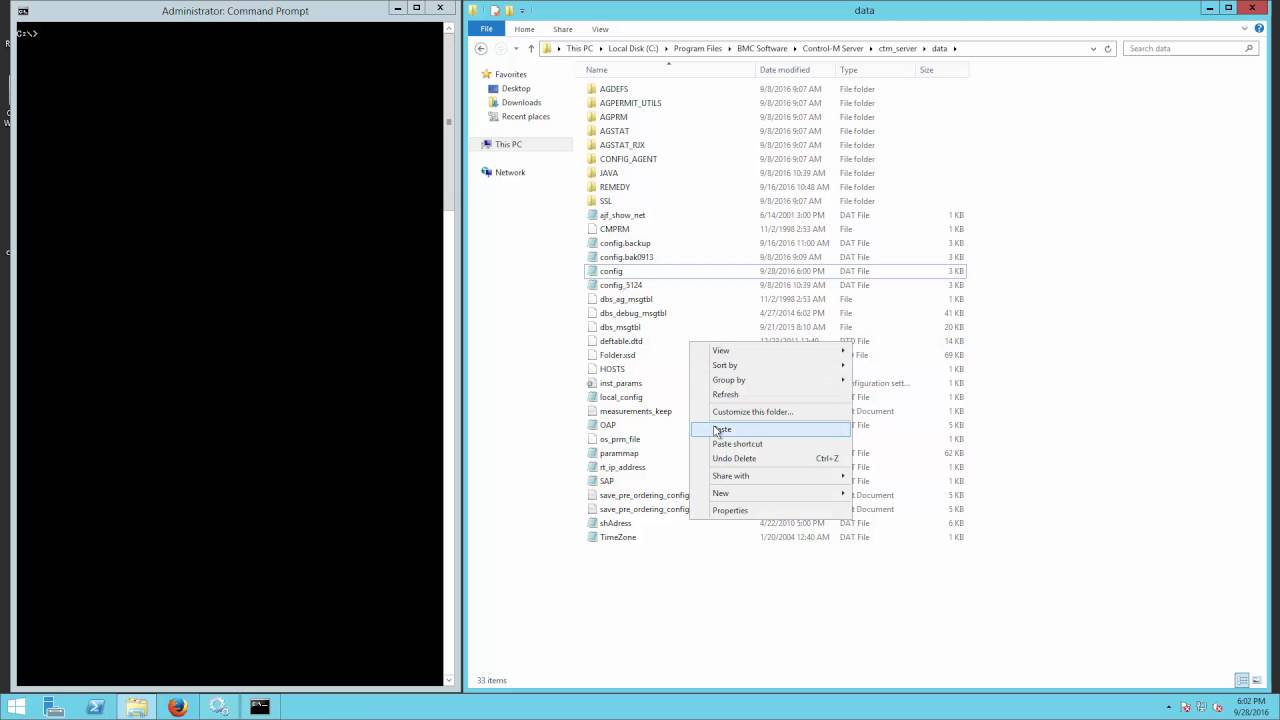
Task: Navigate to ctm_server in the breadcrumb
Action: [898, 48]
